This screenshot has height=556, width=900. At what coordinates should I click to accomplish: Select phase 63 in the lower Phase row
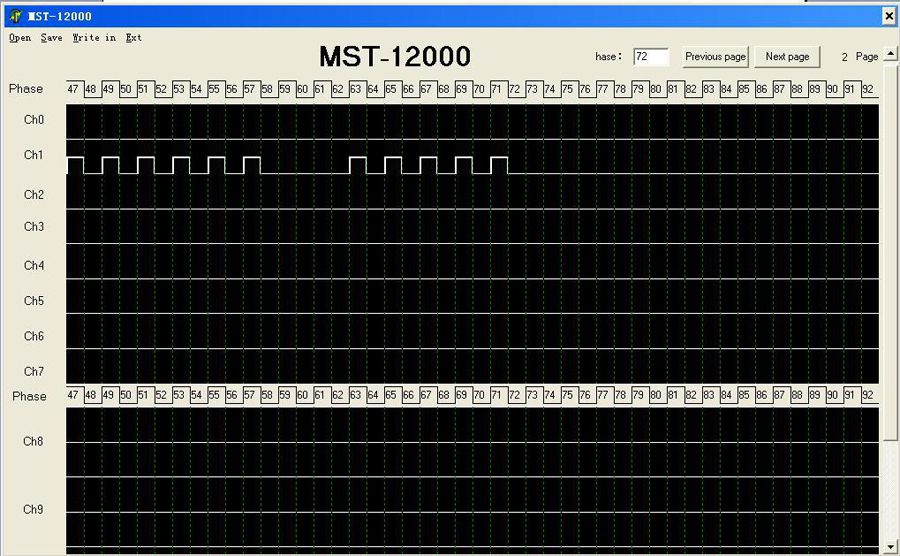point(355,395)
